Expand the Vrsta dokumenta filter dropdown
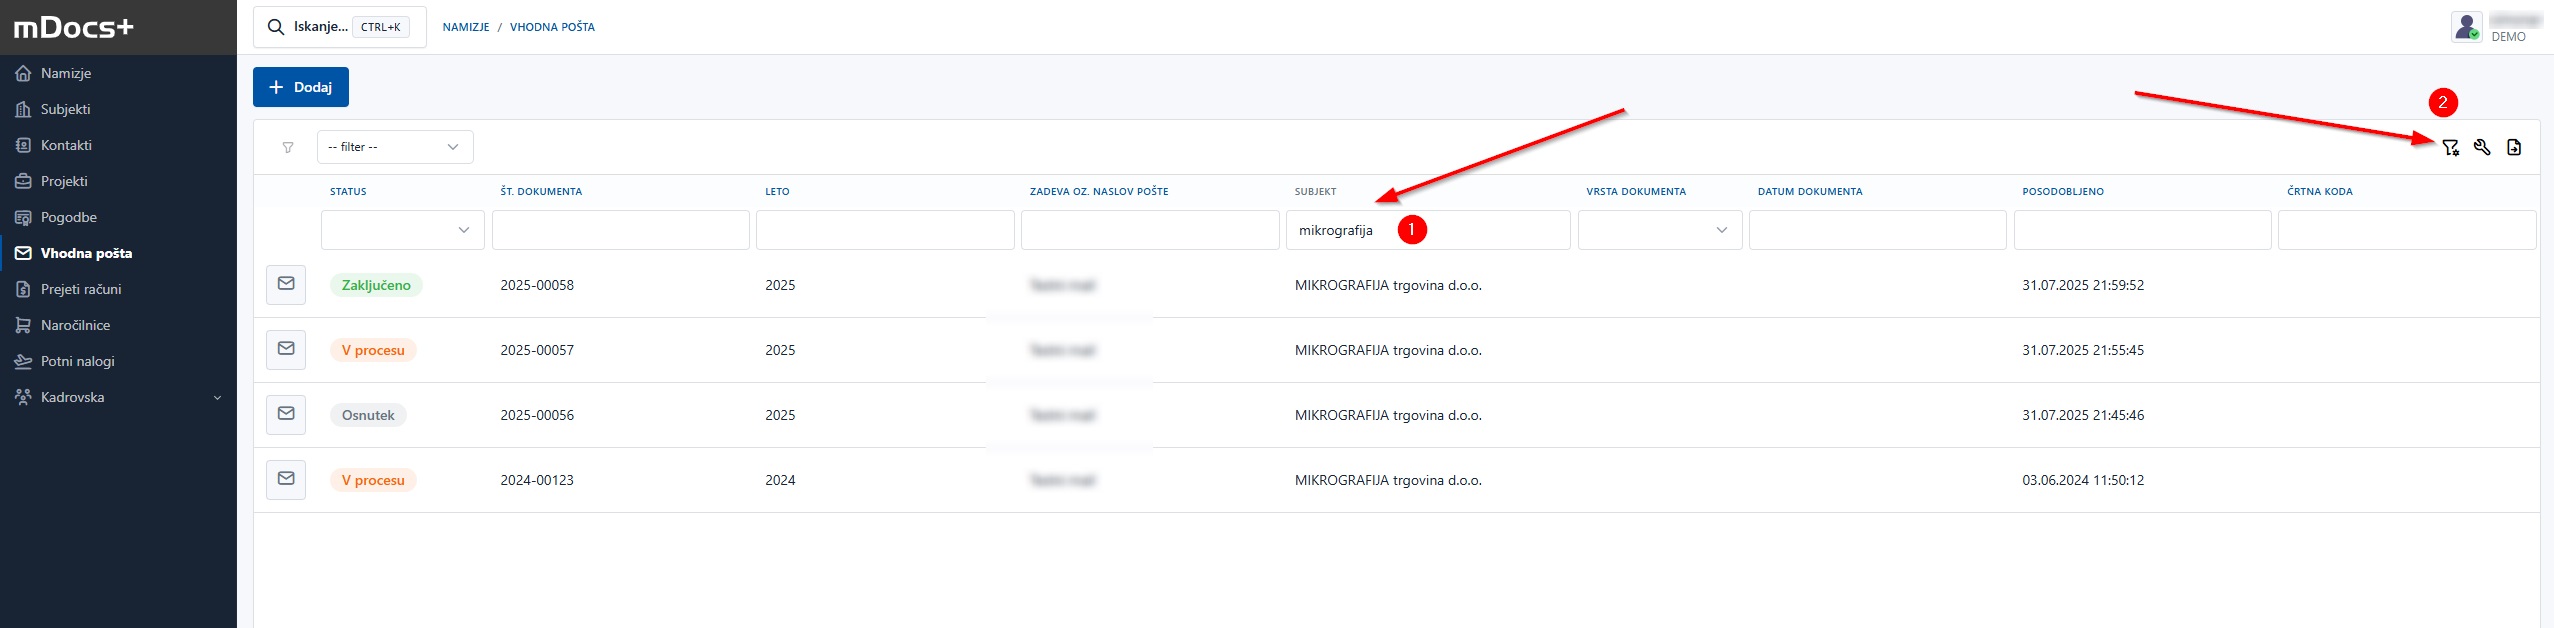 (1659, 230)
